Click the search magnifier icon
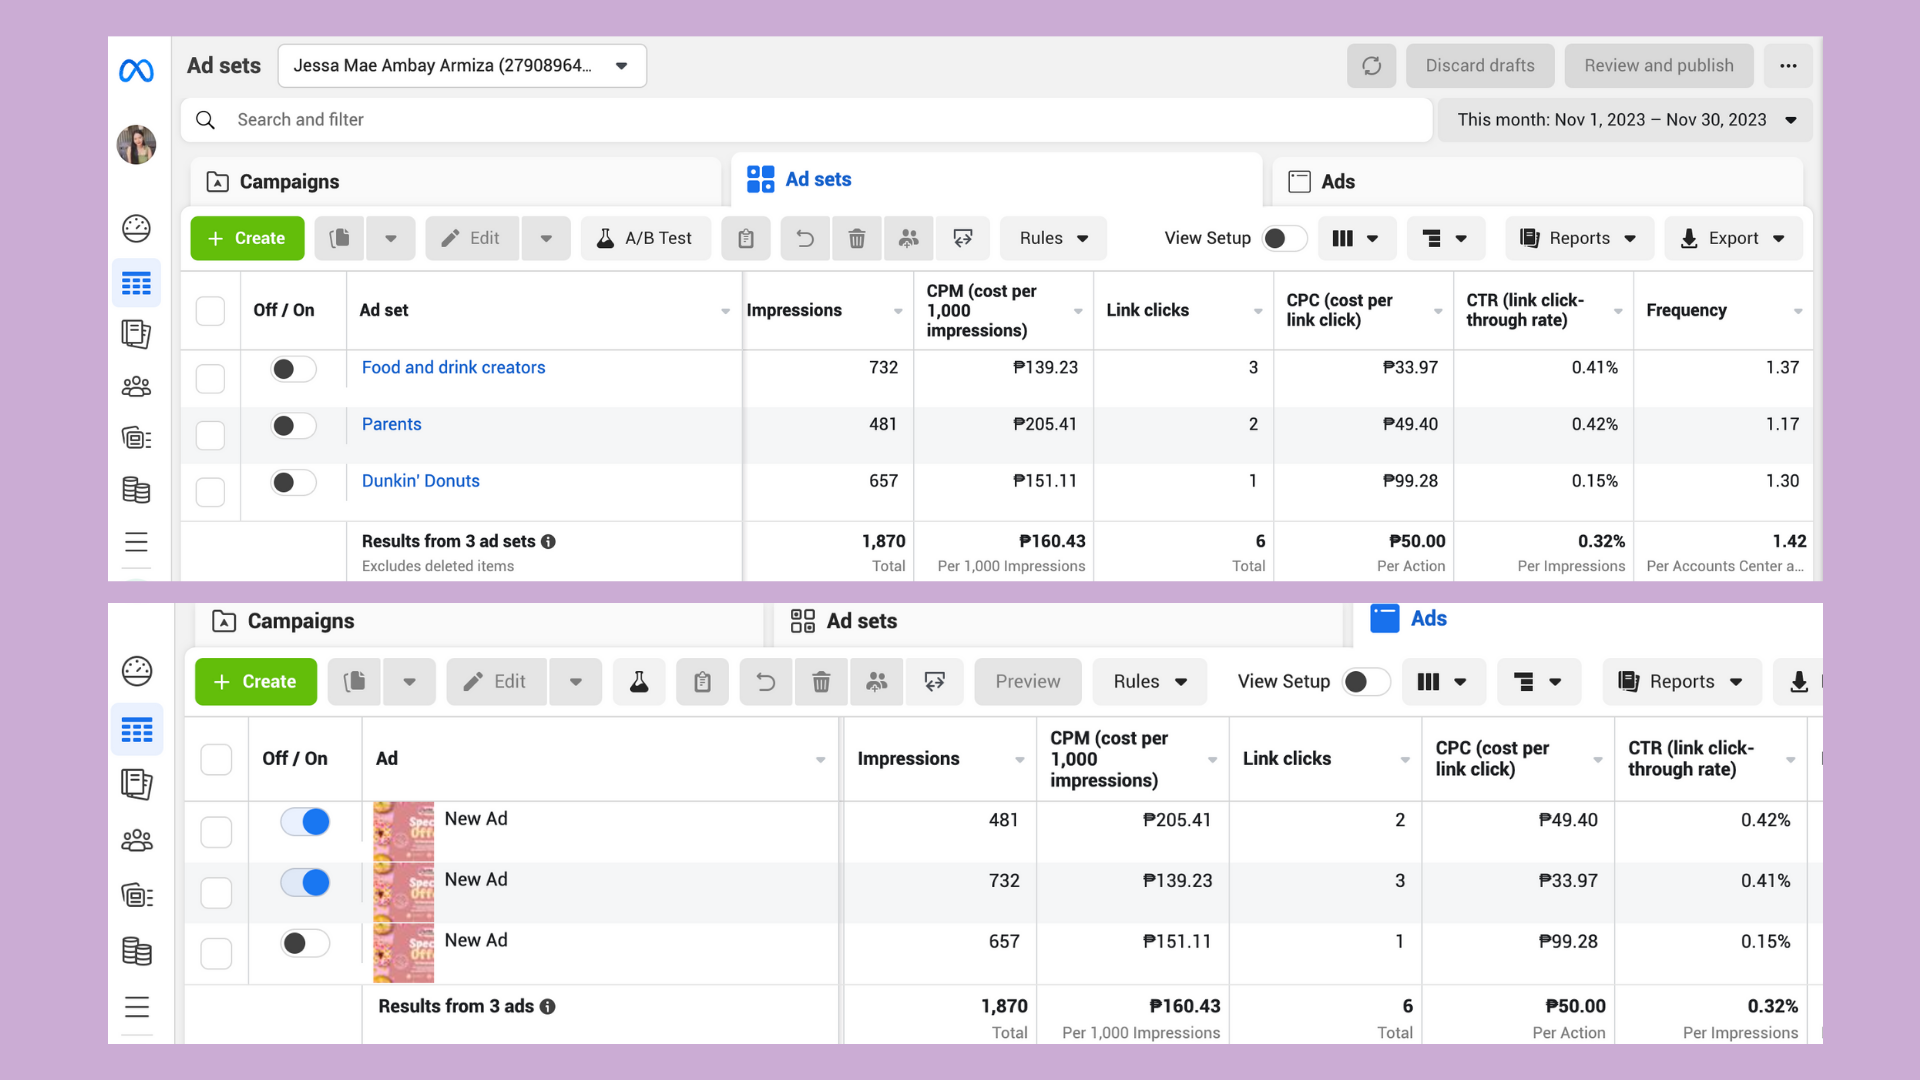The width and height of the screenshot is (1920, 1080). tap(206, 120)
